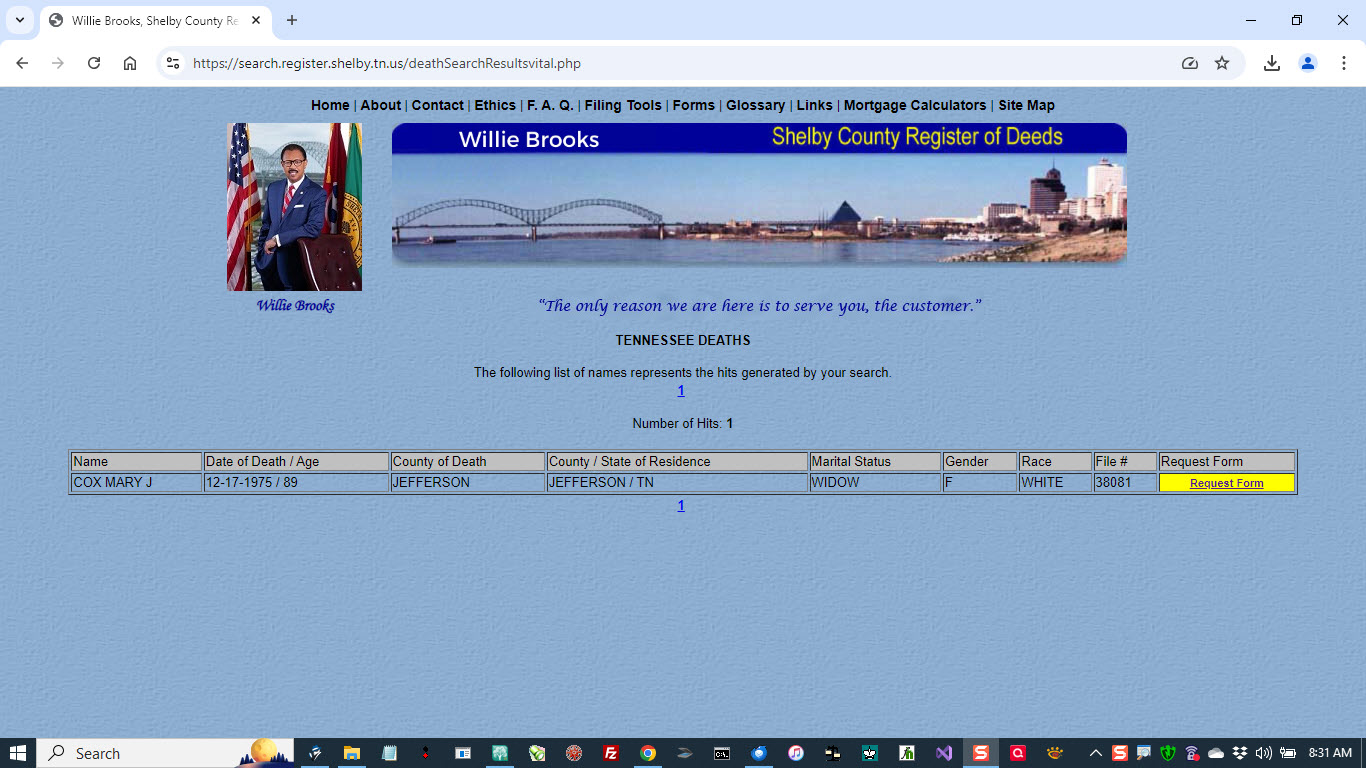Open the Snagit S icon on the taskbar
This screenshot has width=1366, height=768.
(x=981, y=753)
